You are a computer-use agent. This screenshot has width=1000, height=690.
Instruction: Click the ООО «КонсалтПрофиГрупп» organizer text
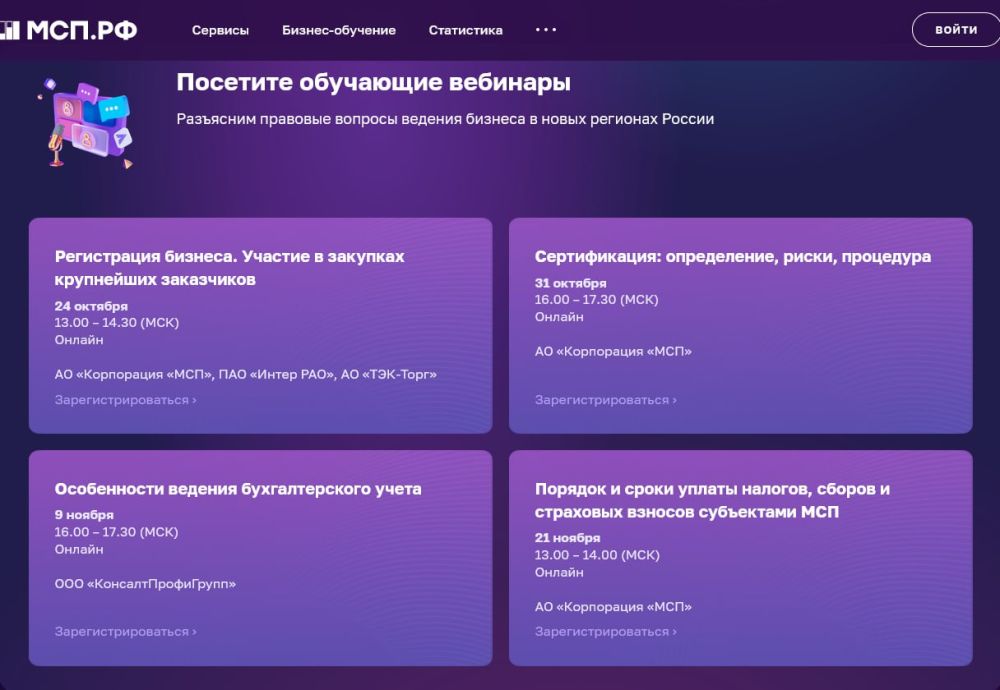click(x=145, y=584)
